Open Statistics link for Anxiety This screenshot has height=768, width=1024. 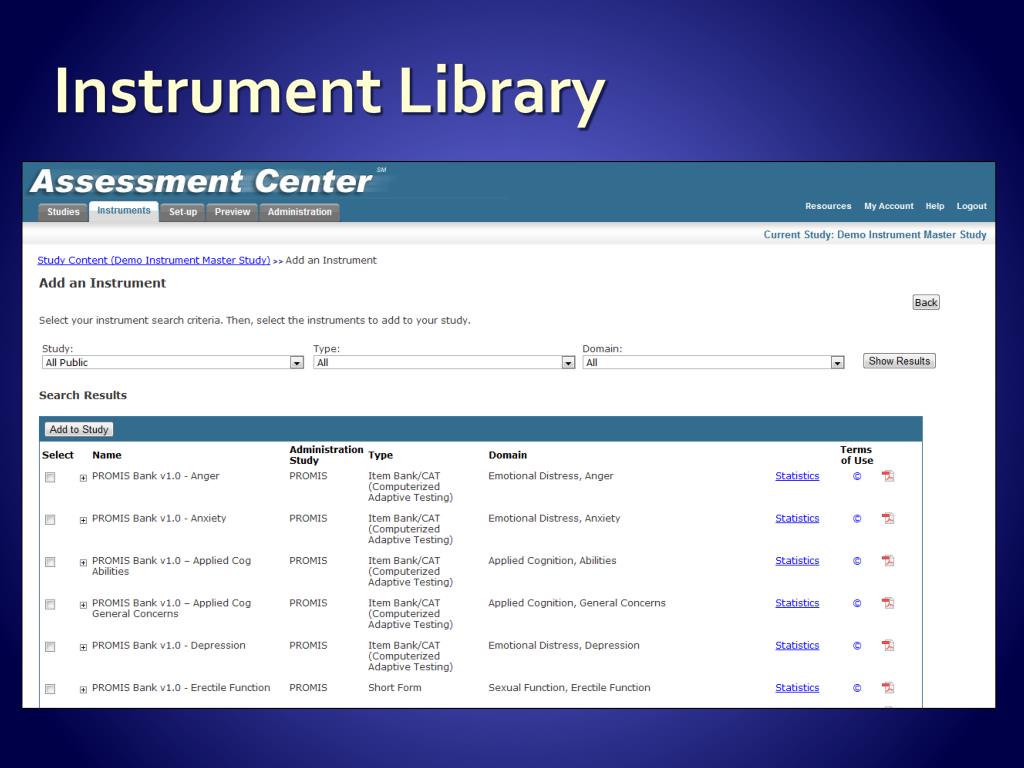coord(797,519)
